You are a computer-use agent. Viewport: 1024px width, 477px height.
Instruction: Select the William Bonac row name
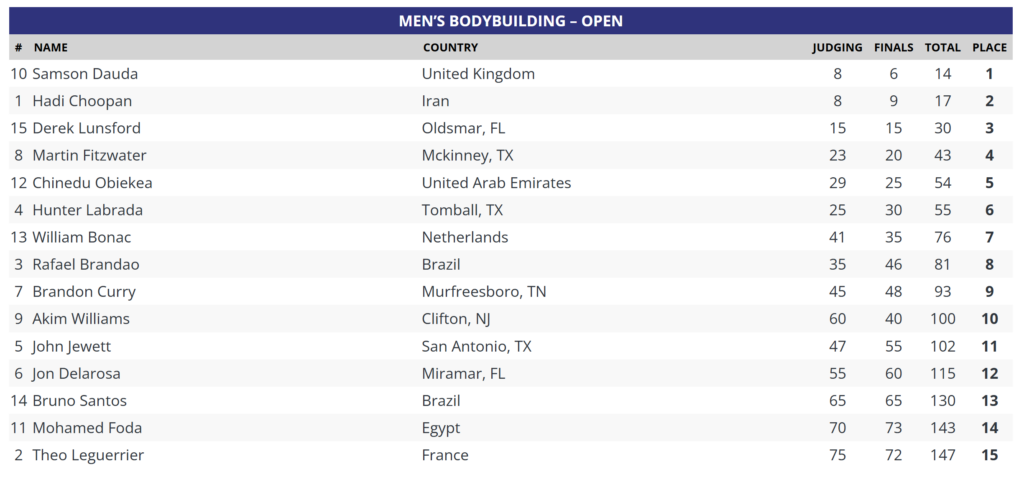tap(82, 237)
